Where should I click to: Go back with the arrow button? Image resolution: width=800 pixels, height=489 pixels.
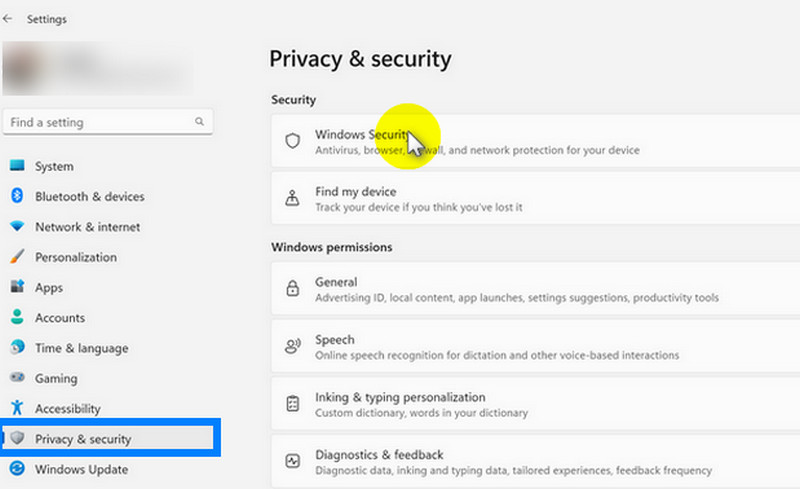[x=8, y=18]
